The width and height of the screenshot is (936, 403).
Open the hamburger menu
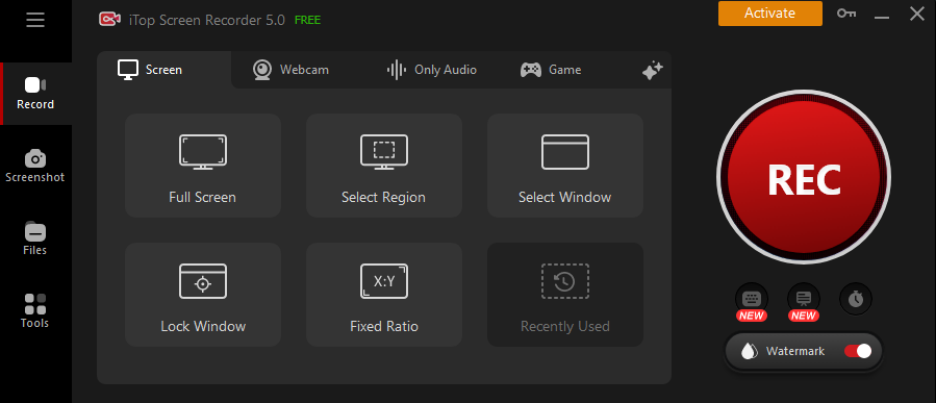tap(35, 20)
